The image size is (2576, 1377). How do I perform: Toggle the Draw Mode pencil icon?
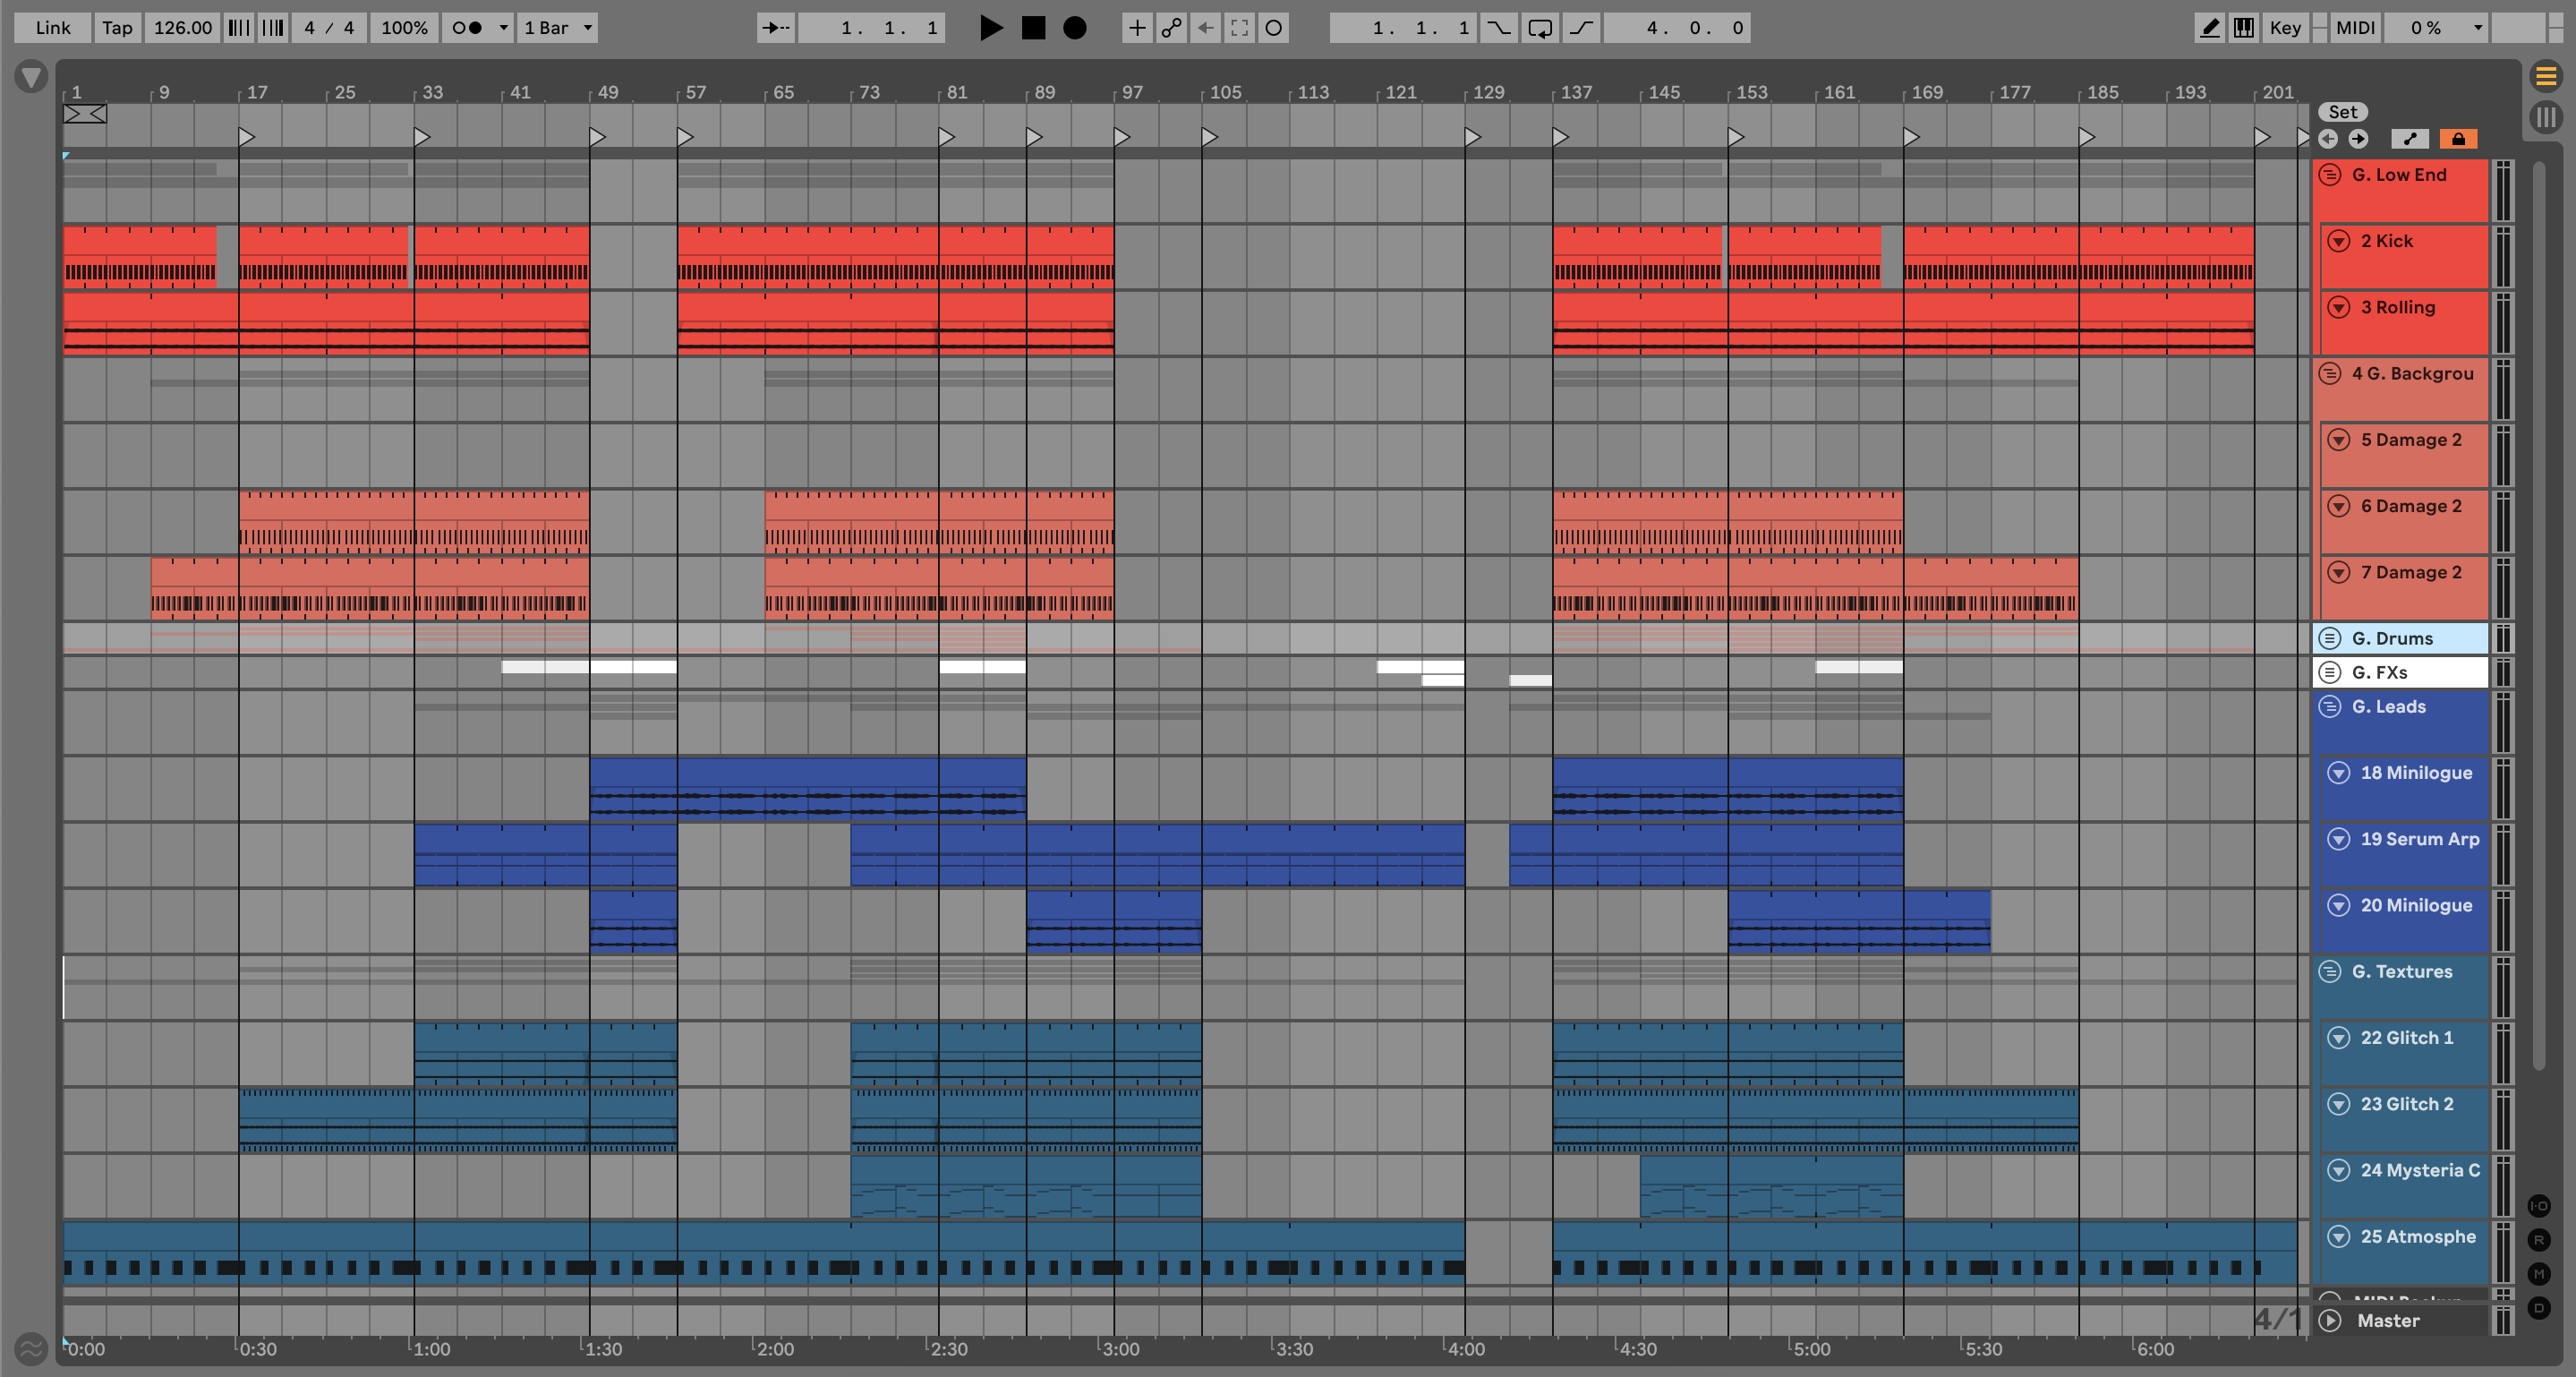(x=2210, y=28)
